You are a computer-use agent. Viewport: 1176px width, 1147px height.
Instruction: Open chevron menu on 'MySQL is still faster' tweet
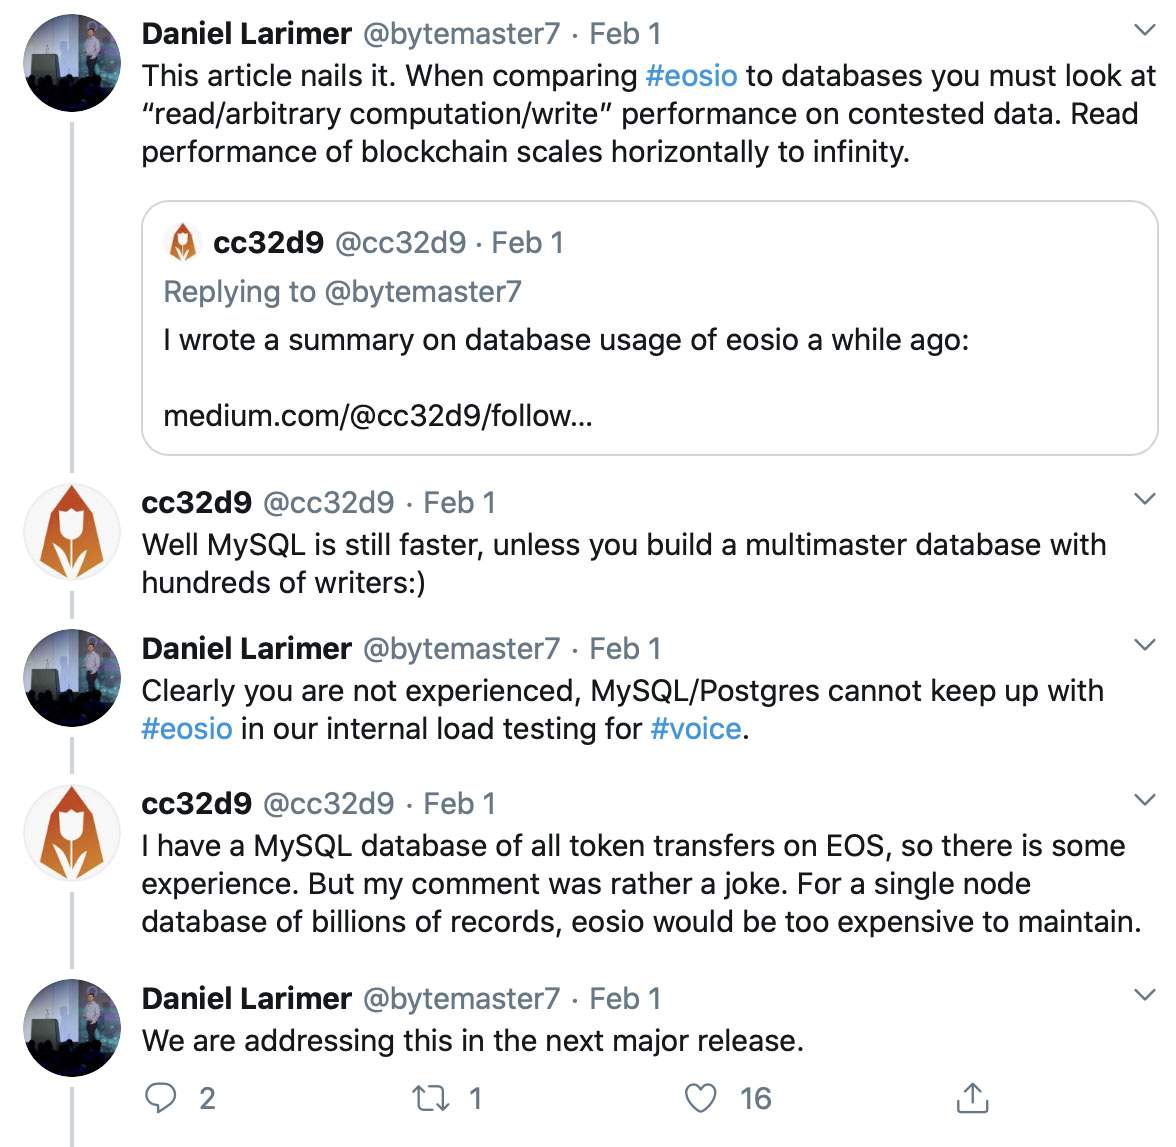(x=1145, y=499)
